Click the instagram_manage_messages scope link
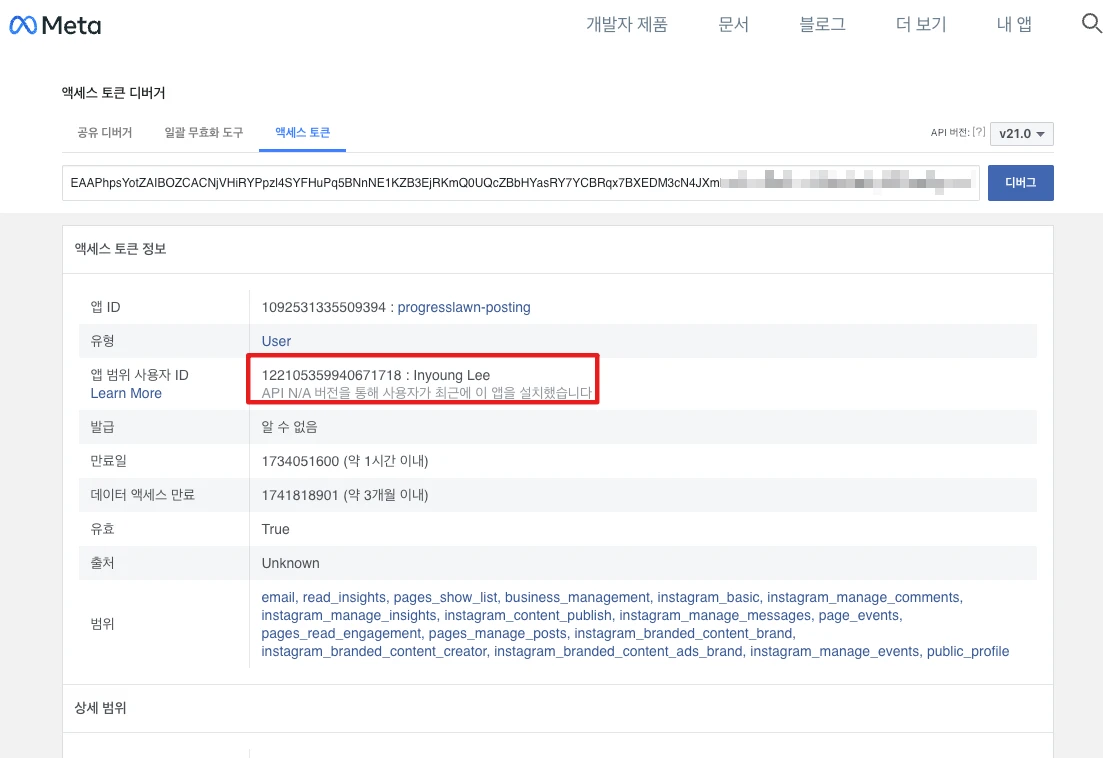Screen dimensions: 1103x758 715,615
